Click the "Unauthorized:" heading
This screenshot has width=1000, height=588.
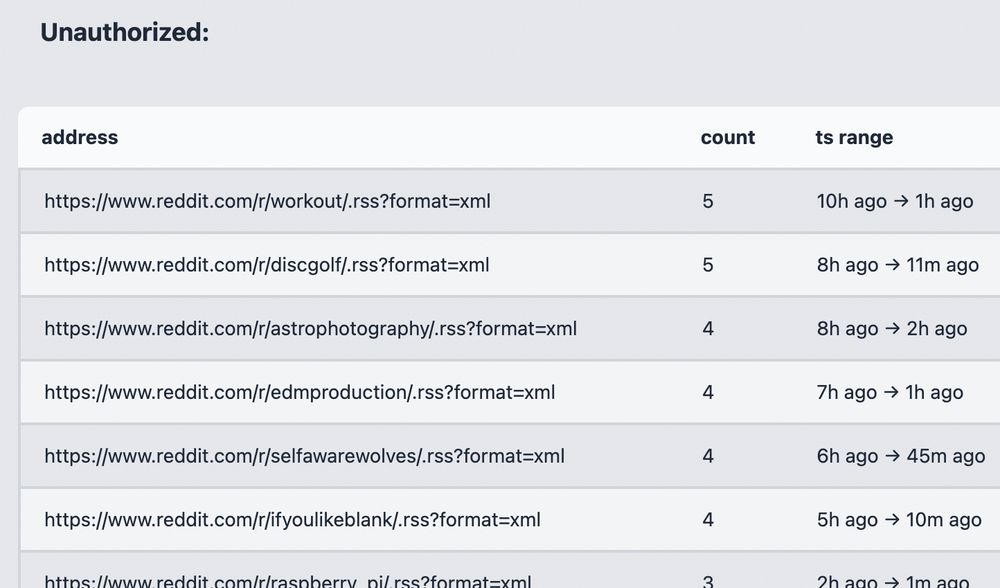point(124,33)
